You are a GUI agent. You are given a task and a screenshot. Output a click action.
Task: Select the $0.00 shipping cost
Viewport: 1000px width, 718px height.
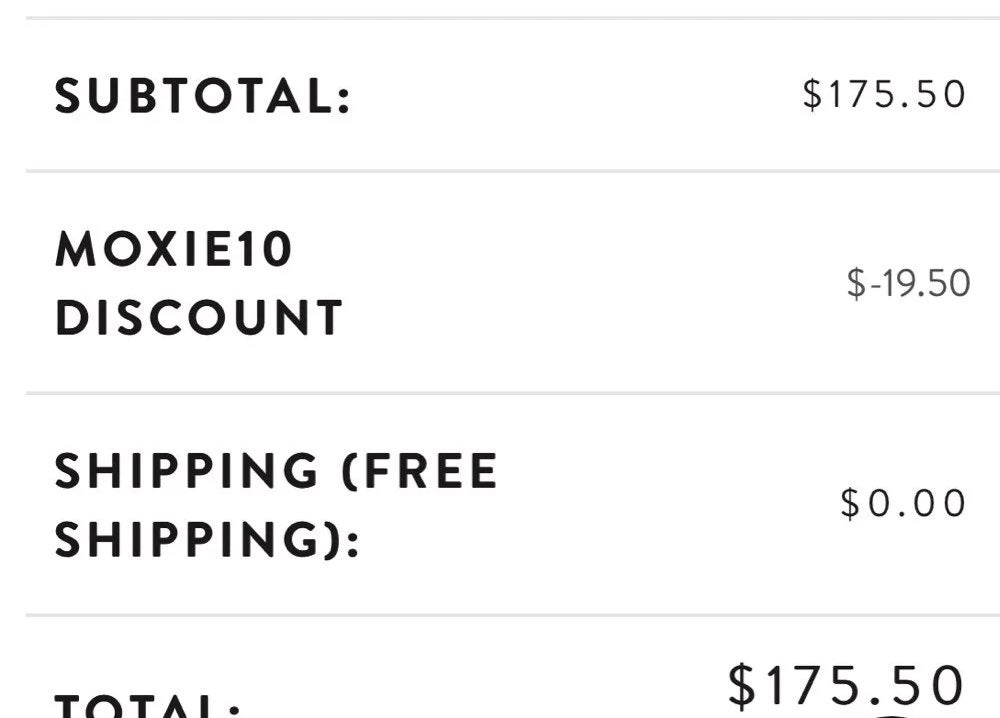click(x=903, y=503)
